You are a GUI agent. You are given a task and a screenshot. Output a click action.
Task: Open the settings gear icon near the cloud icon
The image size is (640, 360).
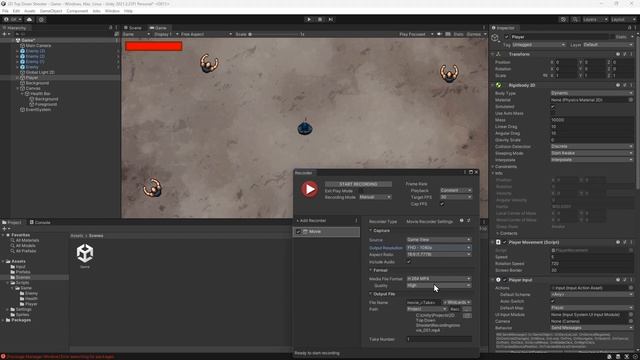click(x=41, y=19)
